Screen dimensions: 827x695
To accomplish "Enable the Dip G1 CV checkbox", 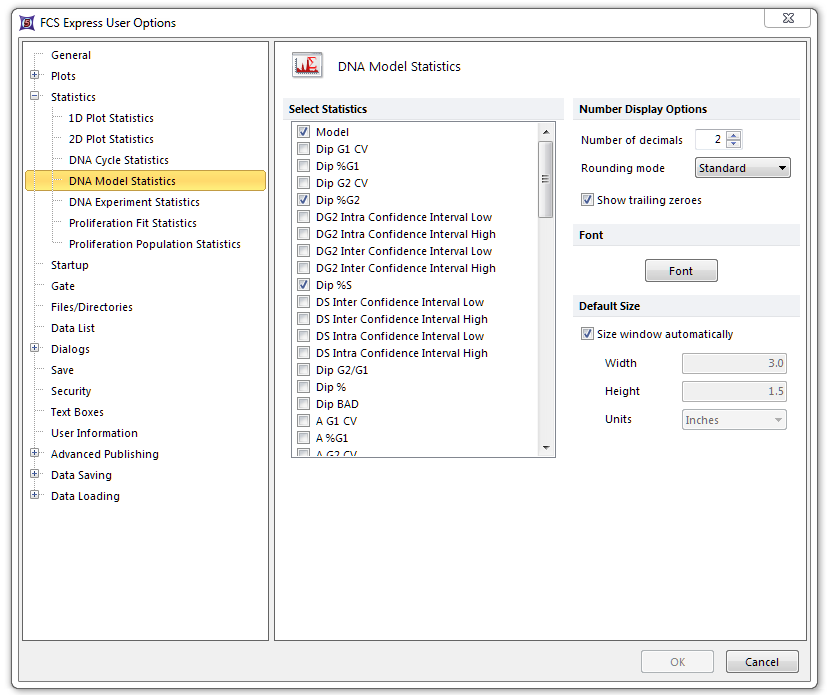I will (303, 149).
